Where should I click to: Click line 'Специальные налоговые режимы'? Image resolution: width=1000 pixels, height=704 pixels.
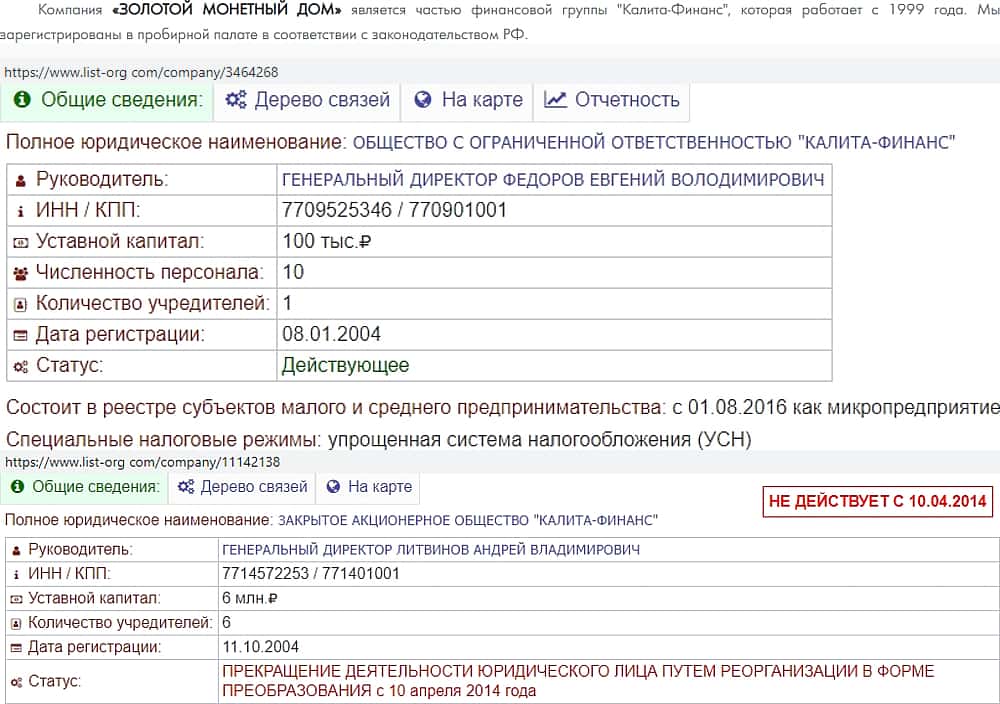[379, 439]
